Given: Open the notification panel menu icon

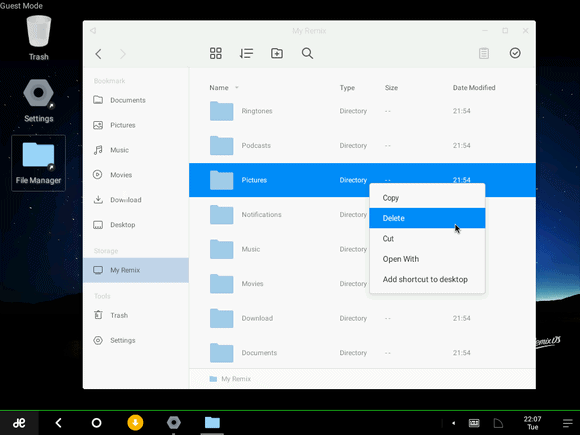Looking at the screenshot, I should pos(567,423).
